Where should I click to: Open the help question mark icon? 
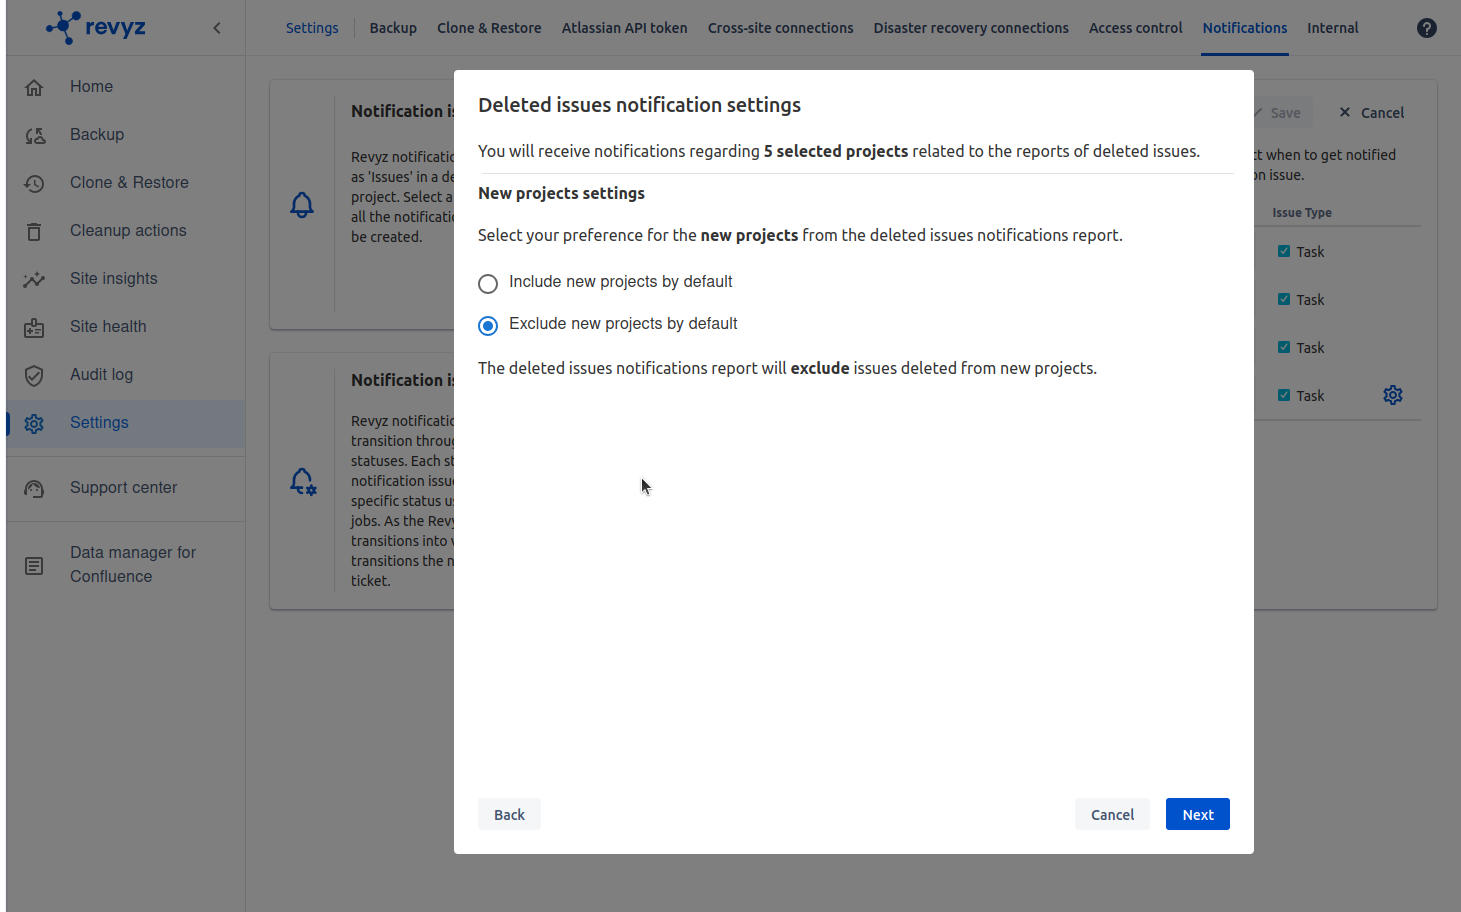[x=1426, y=27]
